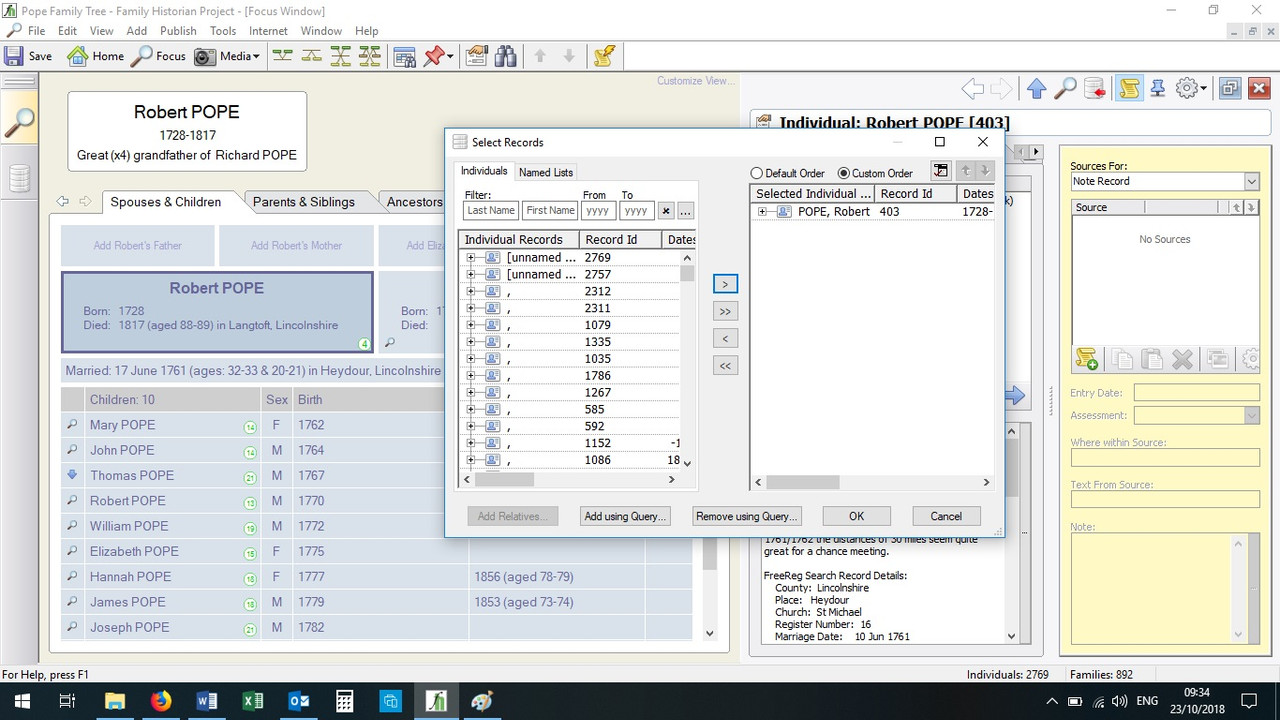Viewport: 1280px width, 720px height.
Task: Open the gear options dropdown in Property Box
Action: tap(1190, 88)
